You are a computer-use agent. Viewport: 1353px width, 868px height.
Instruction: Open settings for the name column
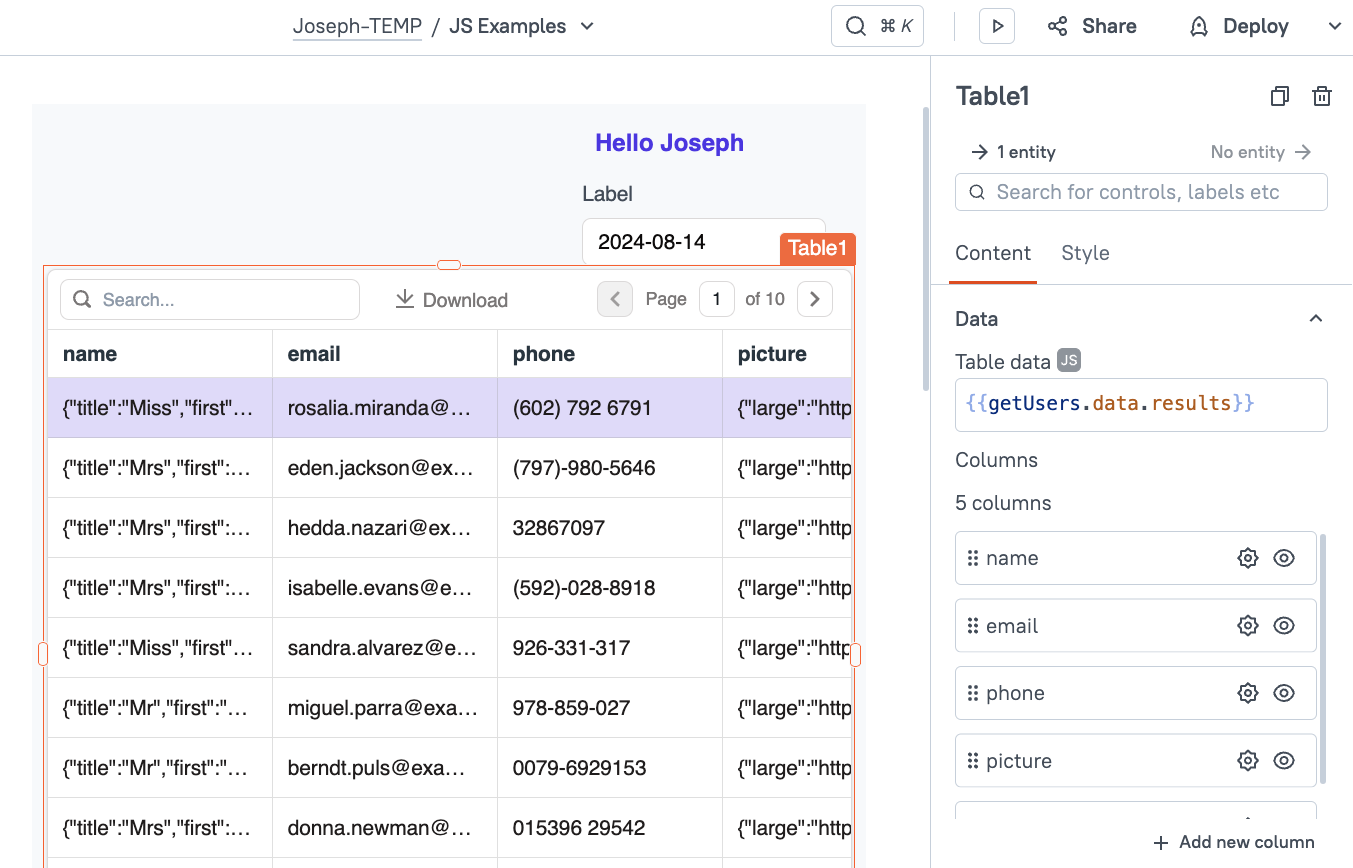(x=1247, y=557)
